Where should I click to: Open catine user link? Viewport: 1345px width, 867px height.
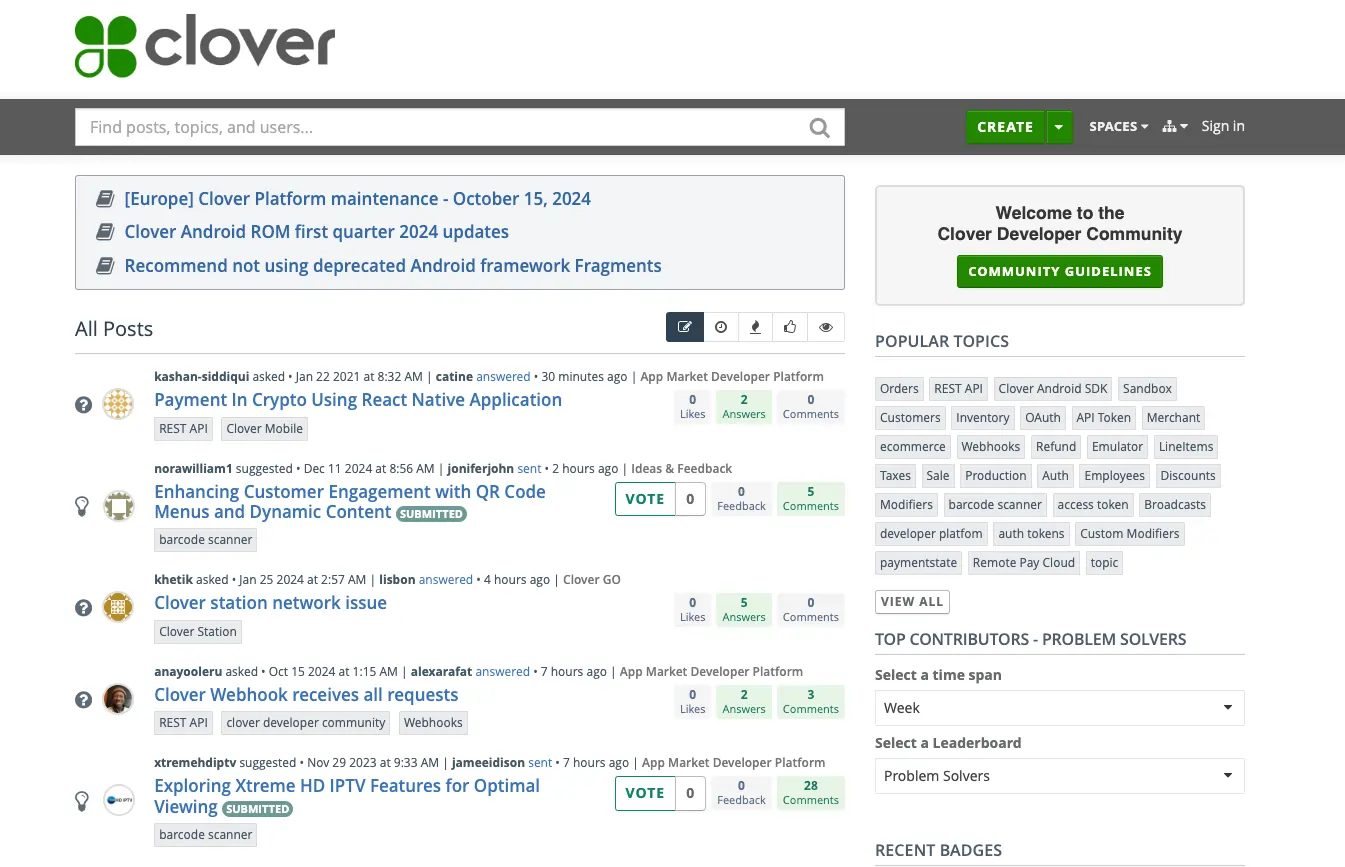click(x=454, y=377)
